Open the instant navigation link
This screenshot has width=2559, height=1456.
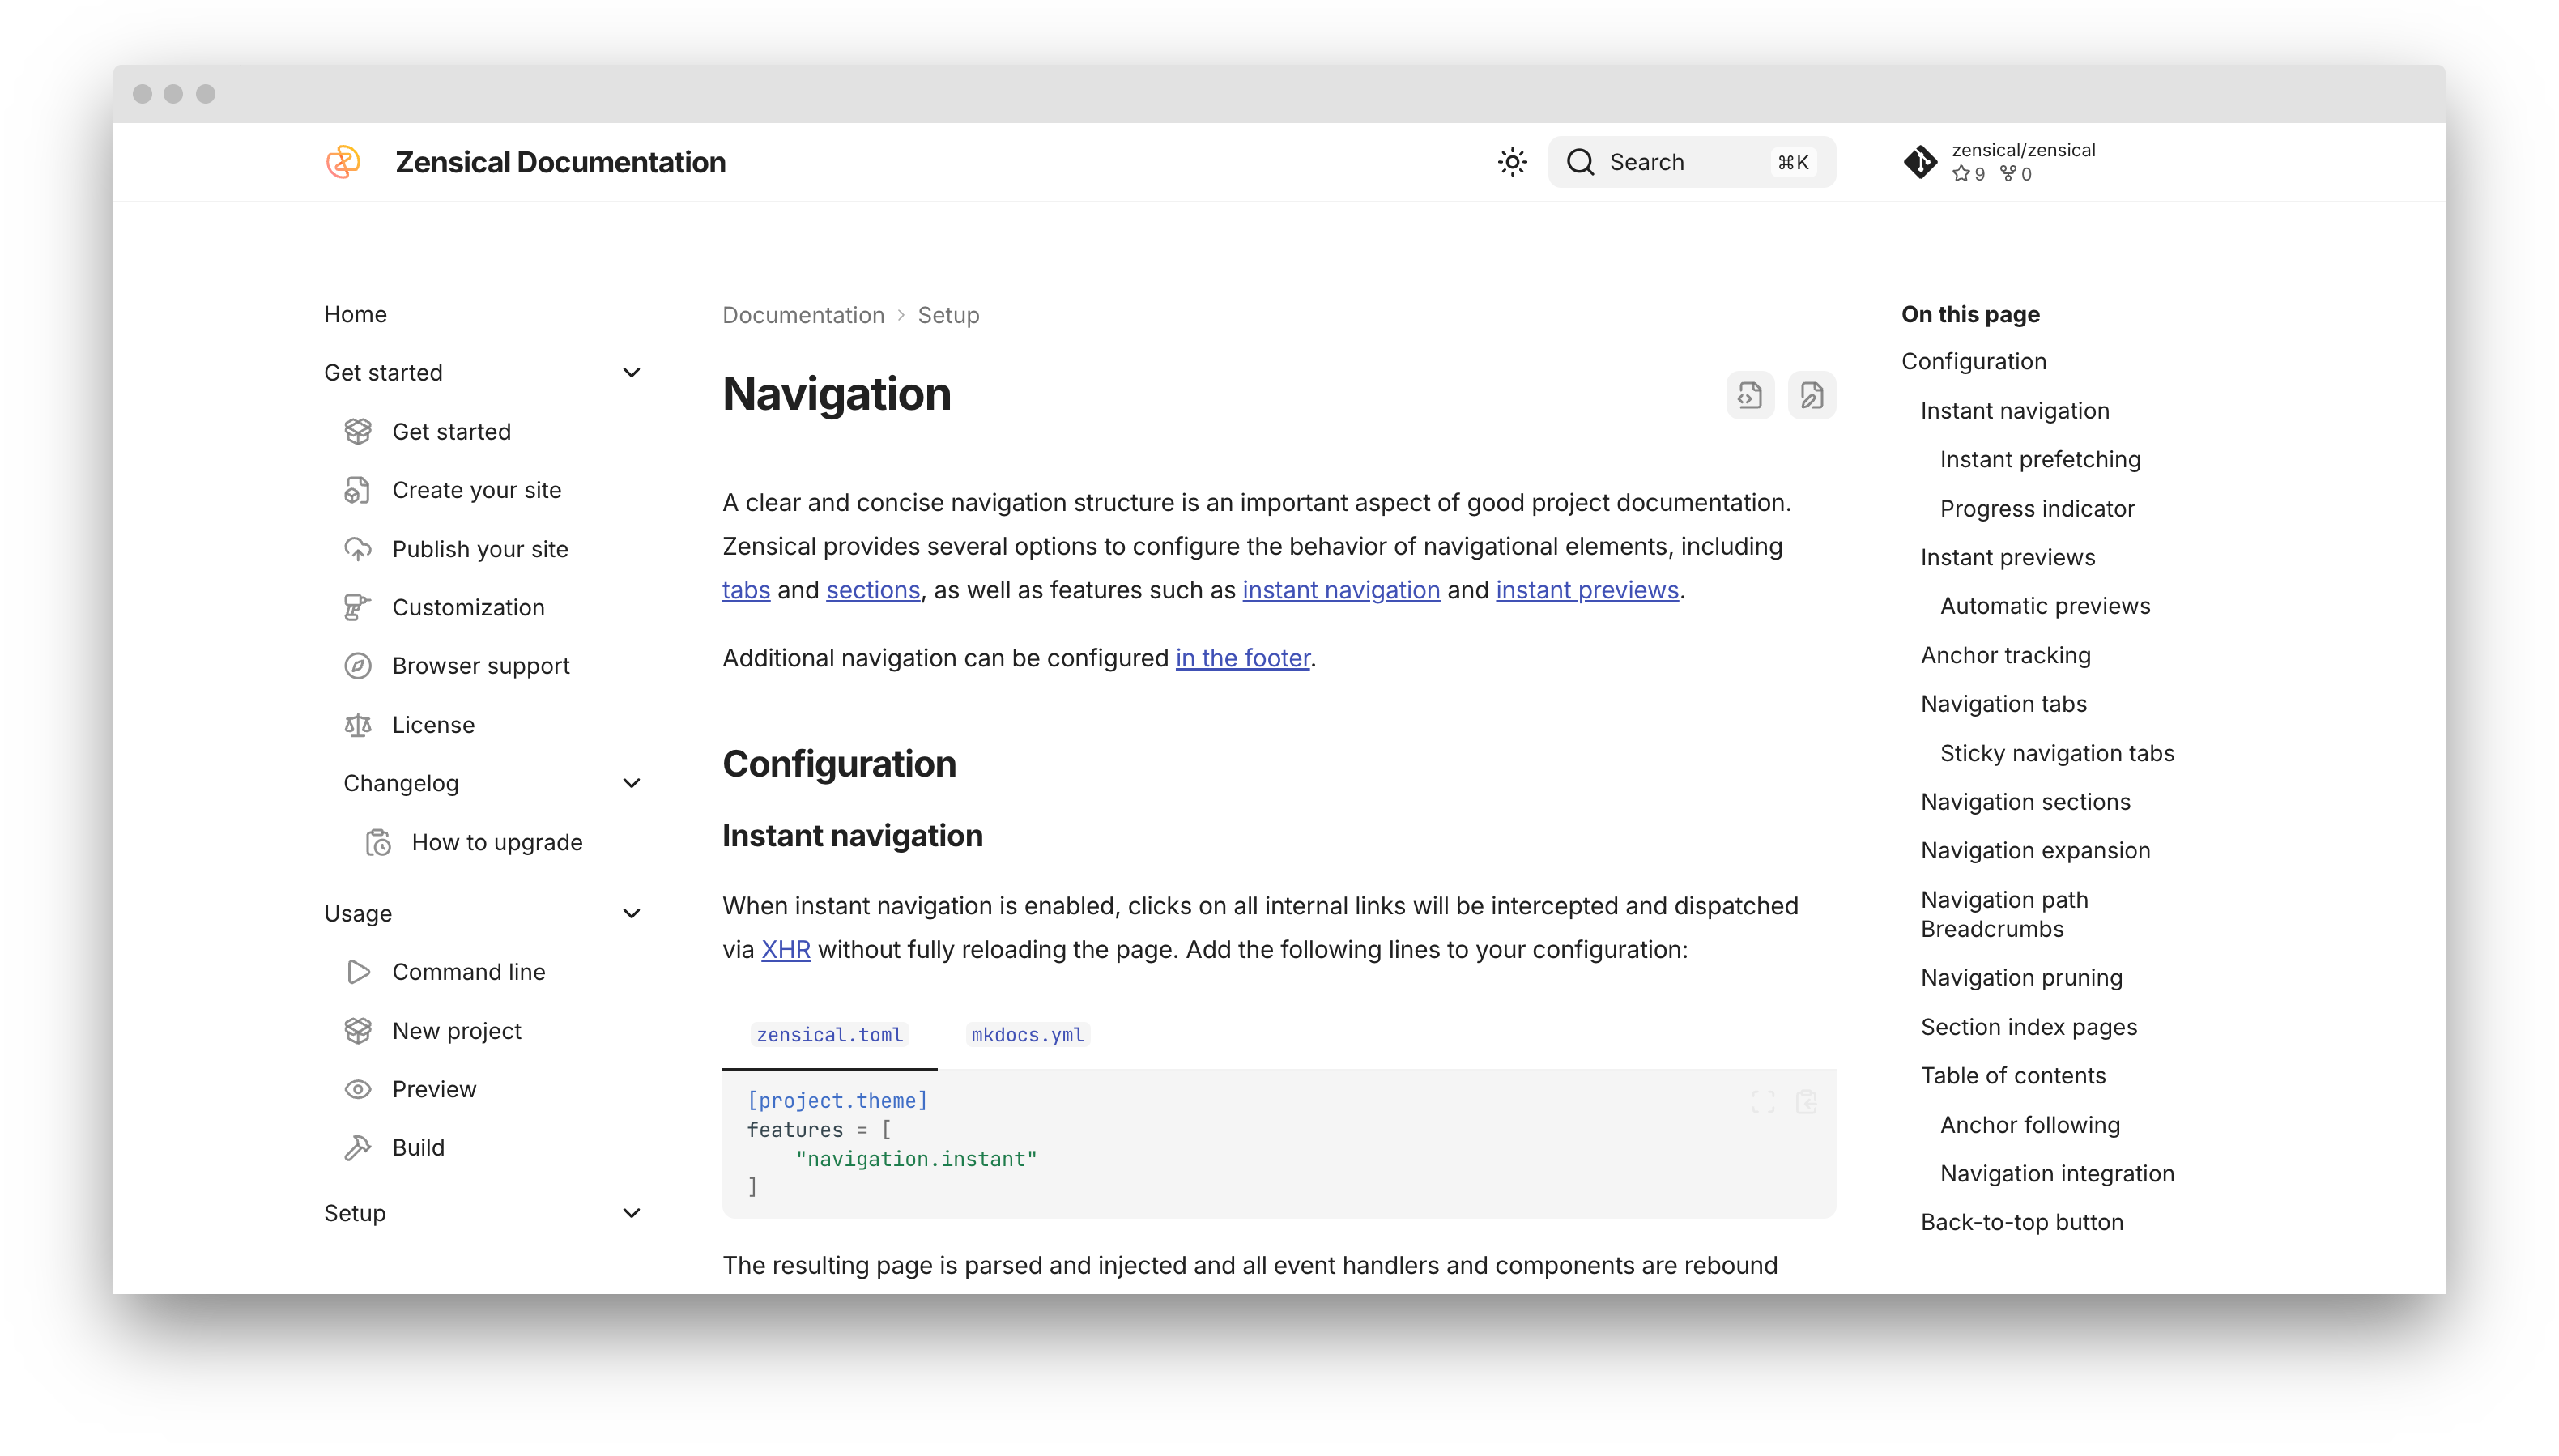(1340, 590)
